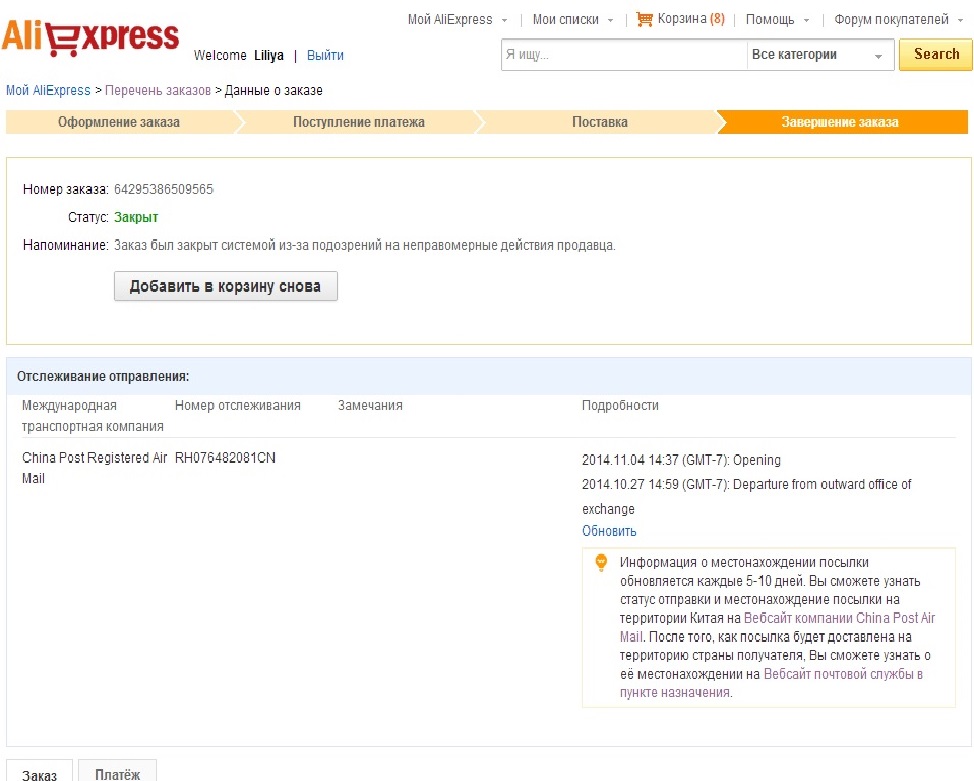Screen dimensions: 974x781
Task: Open Мой AliExpress breadcrumb link
Action: pyautogui.click(x=48, y=90)
